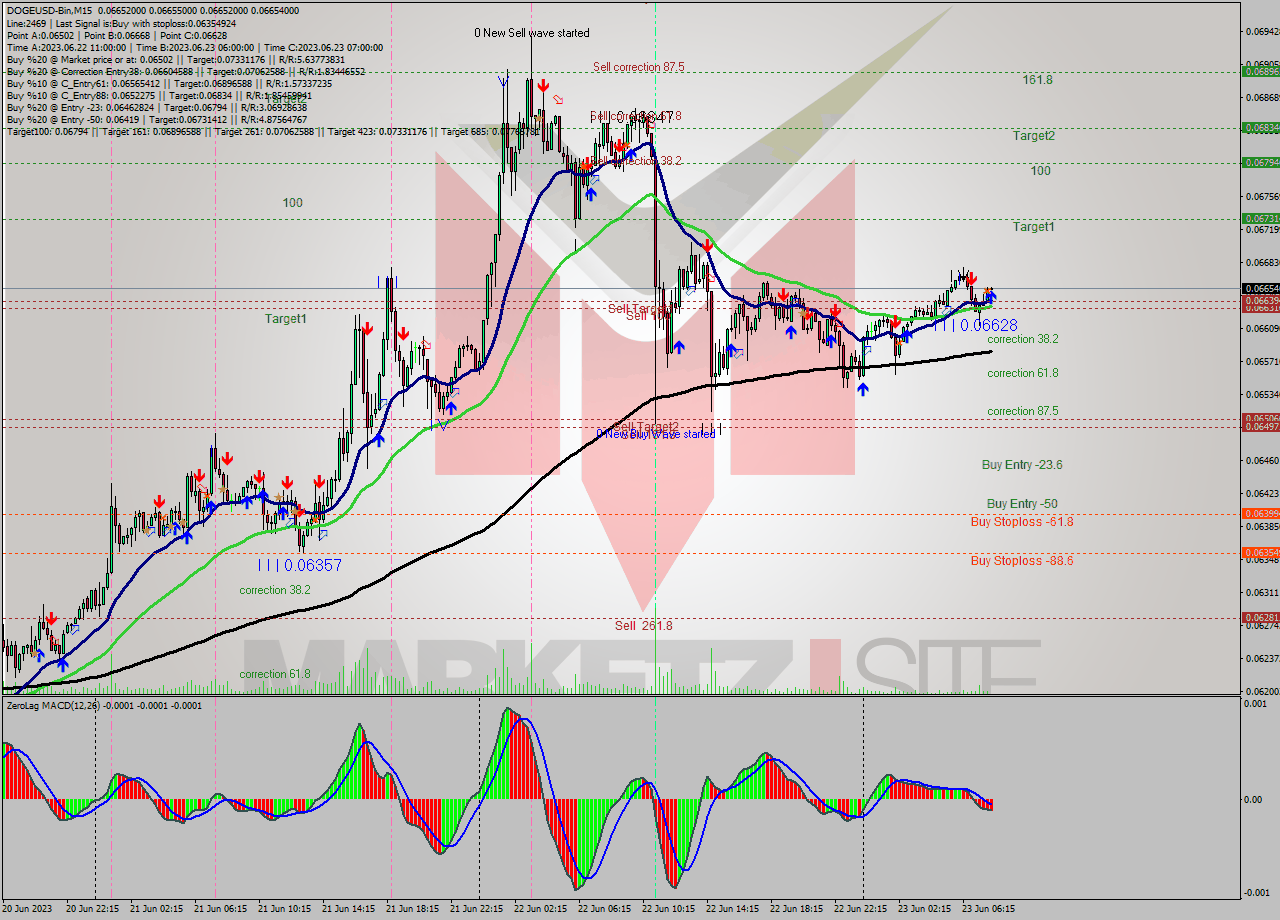Select the '22 Jun 06:15' time label
Screen dimensions: 1280x920
pos(605,909)
